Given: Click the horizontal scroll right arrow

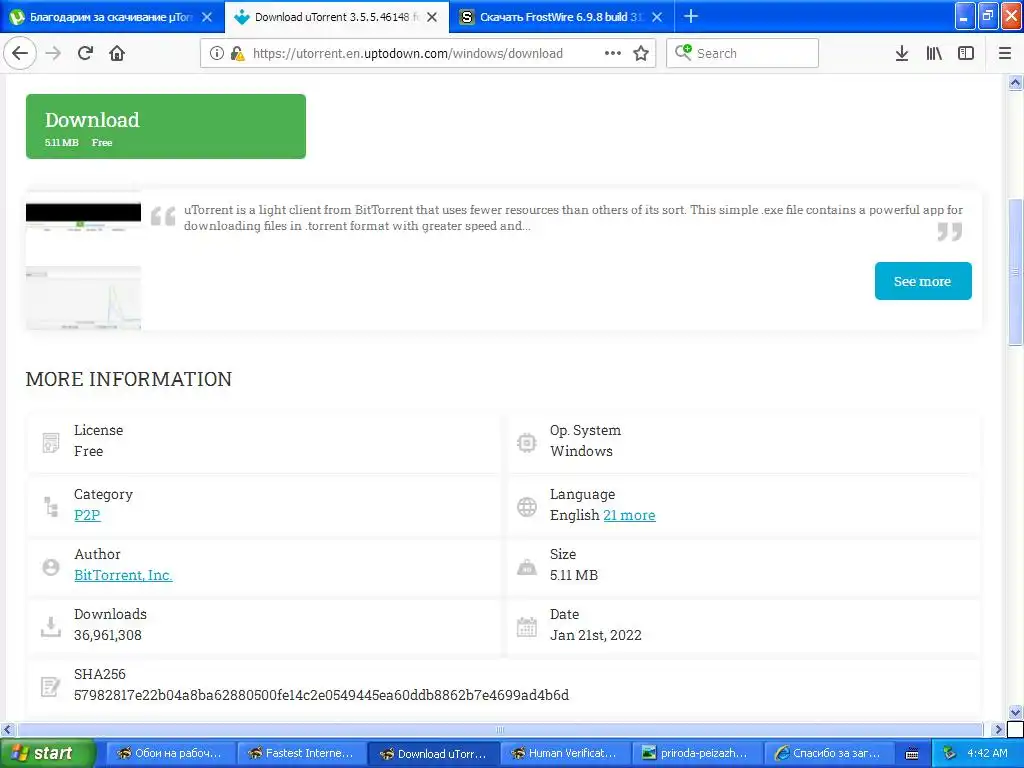Looking at the screenshot, I should point(997,729).
